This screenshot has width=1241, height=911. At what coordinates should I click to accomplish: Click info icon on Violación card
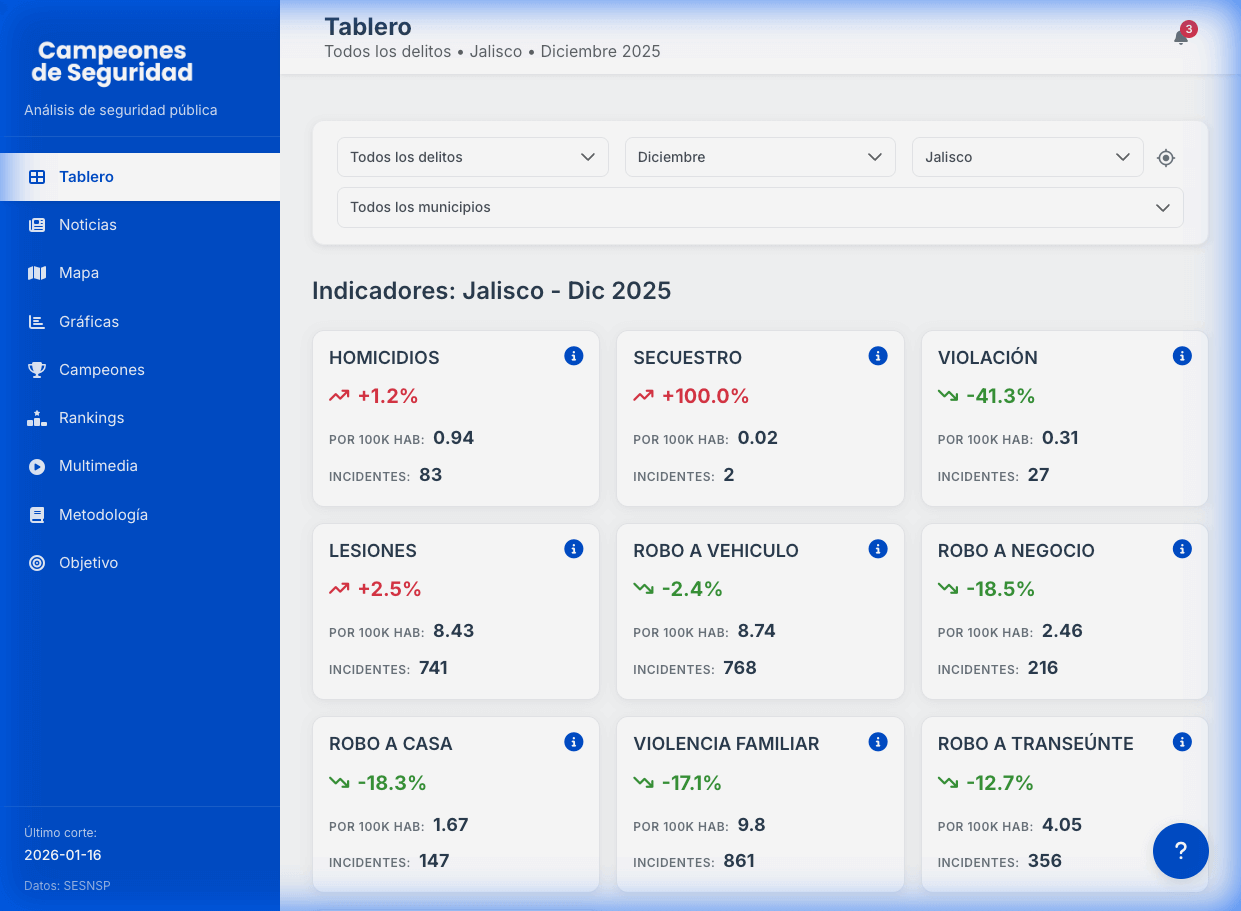click(x=1182, y=356)
